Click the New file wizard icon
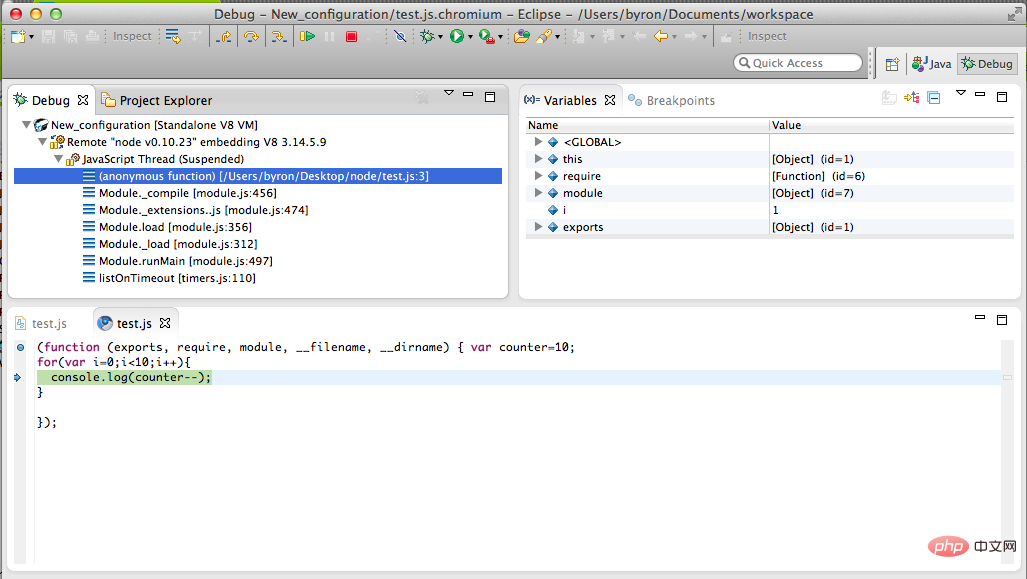 click(x=18, y=36)
